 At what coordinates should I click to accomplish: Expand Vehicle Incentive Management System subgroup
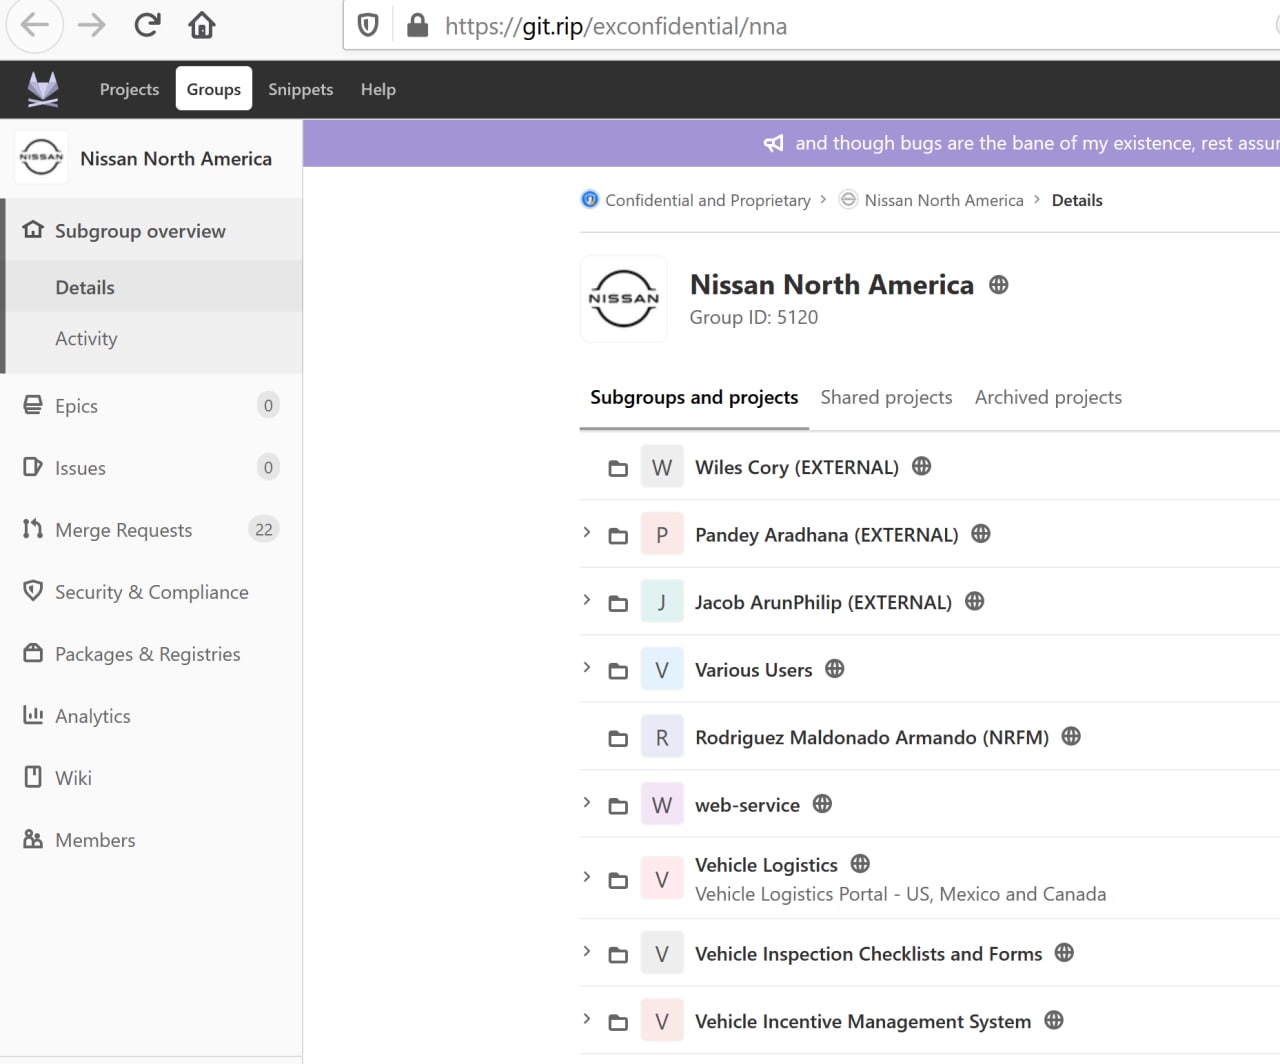pyautogui.click(x=587, y=1019)
